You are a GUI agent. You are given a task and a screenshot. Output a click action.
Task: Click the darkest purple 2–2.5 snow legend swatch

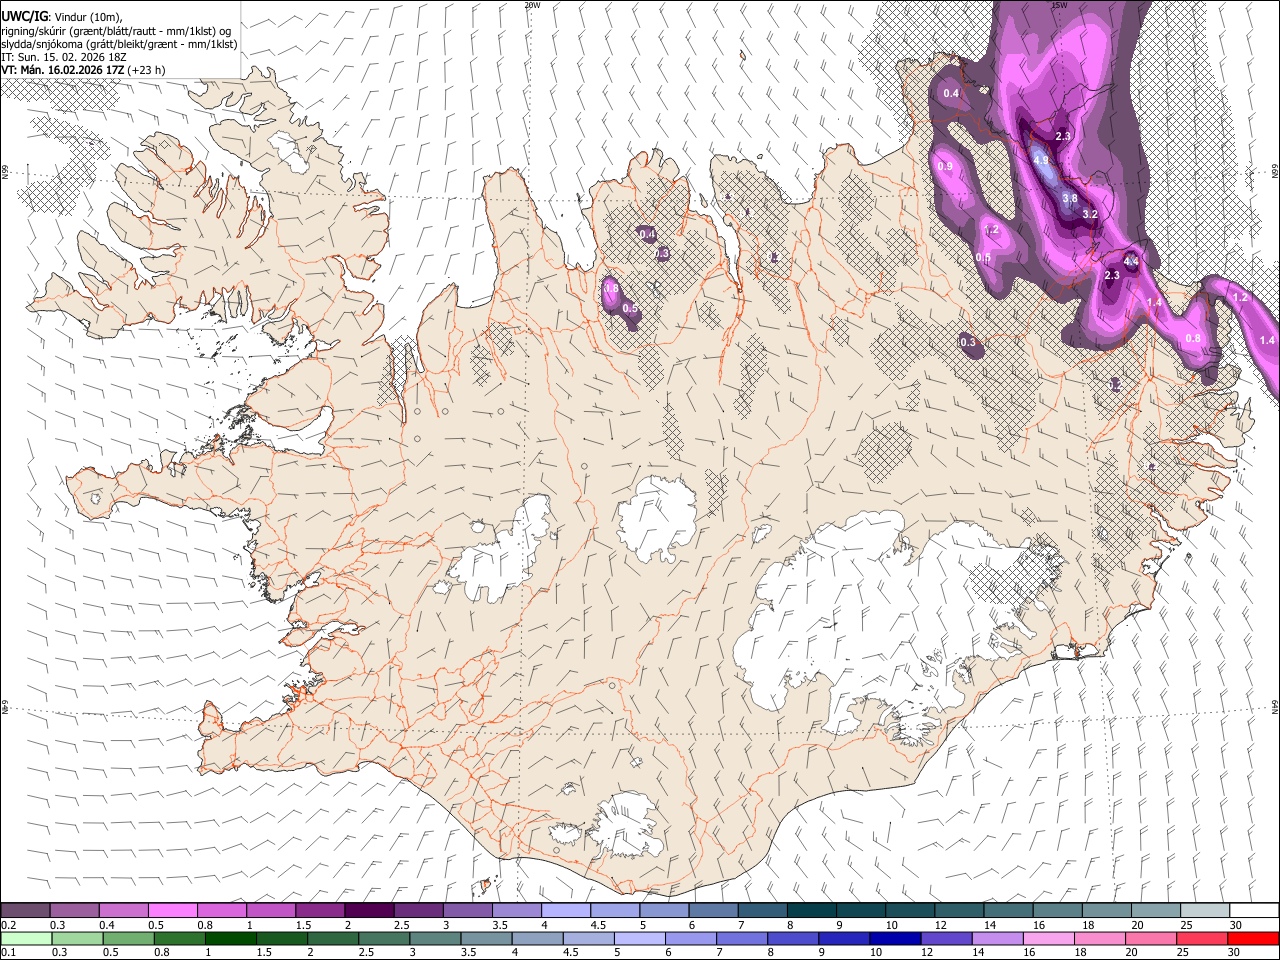coord(369,911)
